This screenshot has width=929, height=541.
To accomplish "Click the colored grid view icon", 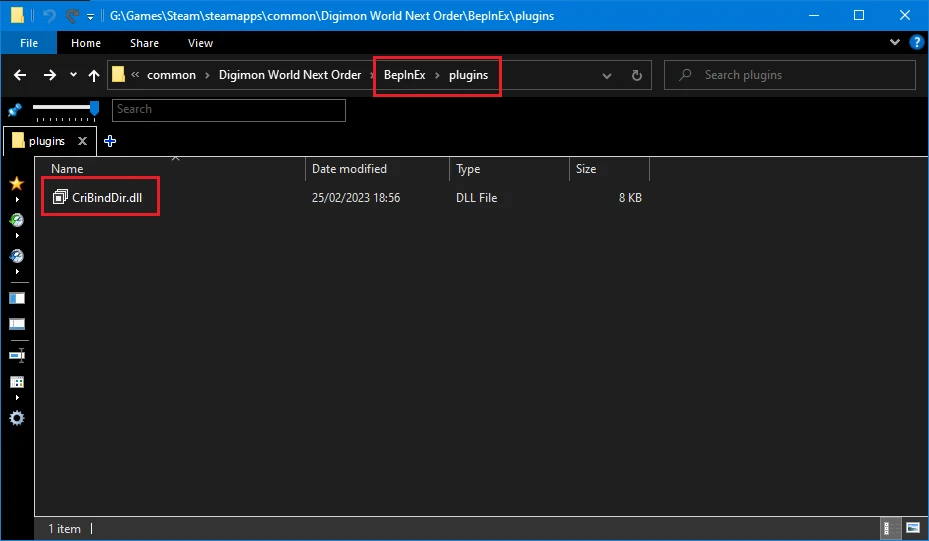I will 17,382.
